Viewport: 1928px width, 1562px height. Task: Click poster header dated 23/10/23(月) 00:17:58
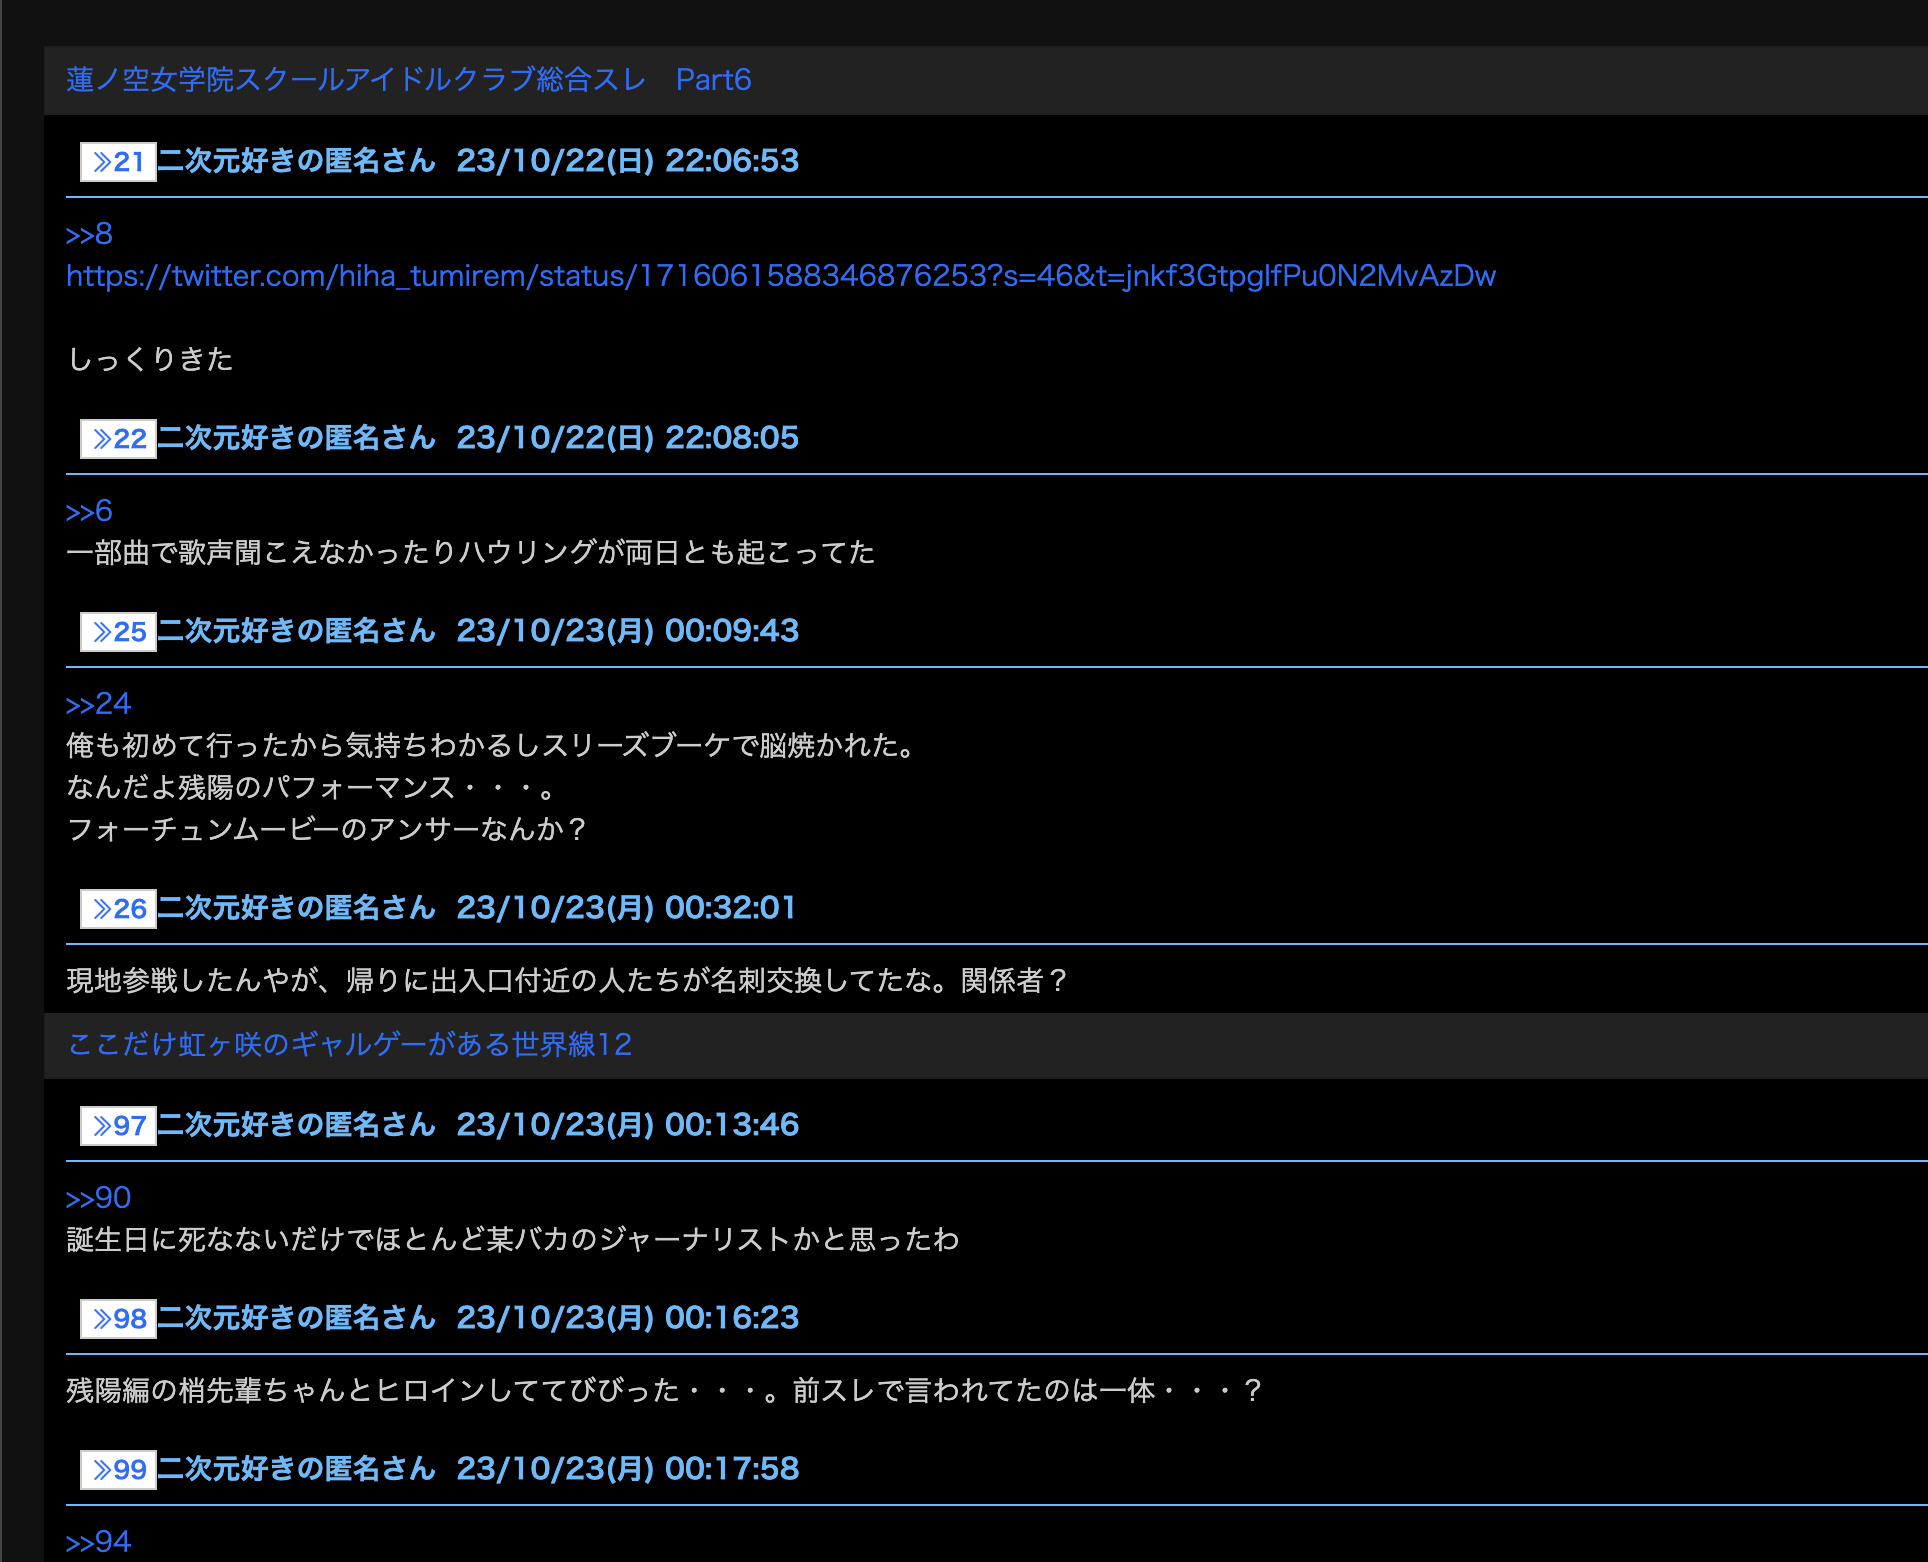point(478,1469)
